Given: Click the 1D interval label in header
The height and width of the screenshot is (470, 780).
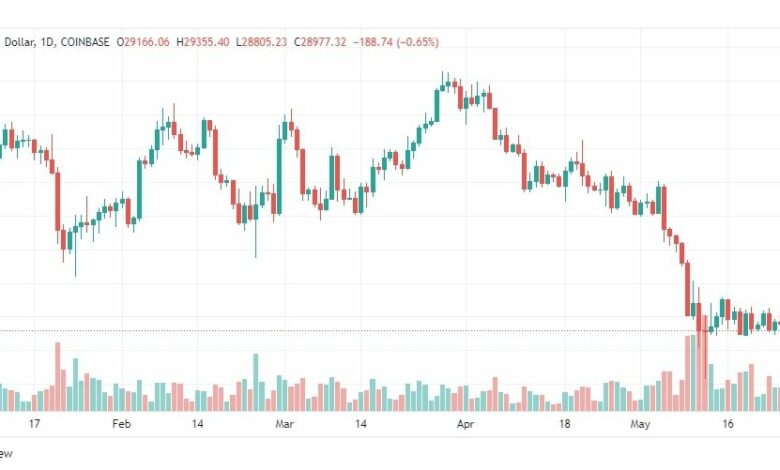Looking at the screenshot, I should point(47,42).
